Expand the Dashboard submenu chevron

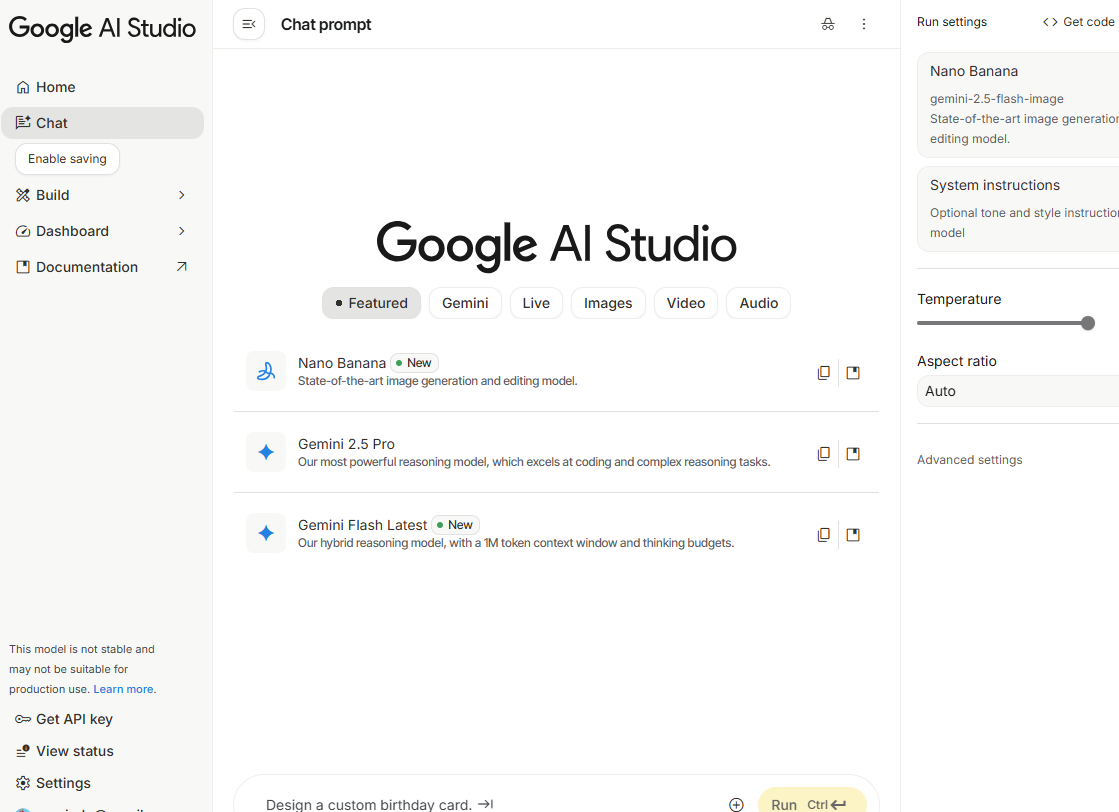[182, 231]
